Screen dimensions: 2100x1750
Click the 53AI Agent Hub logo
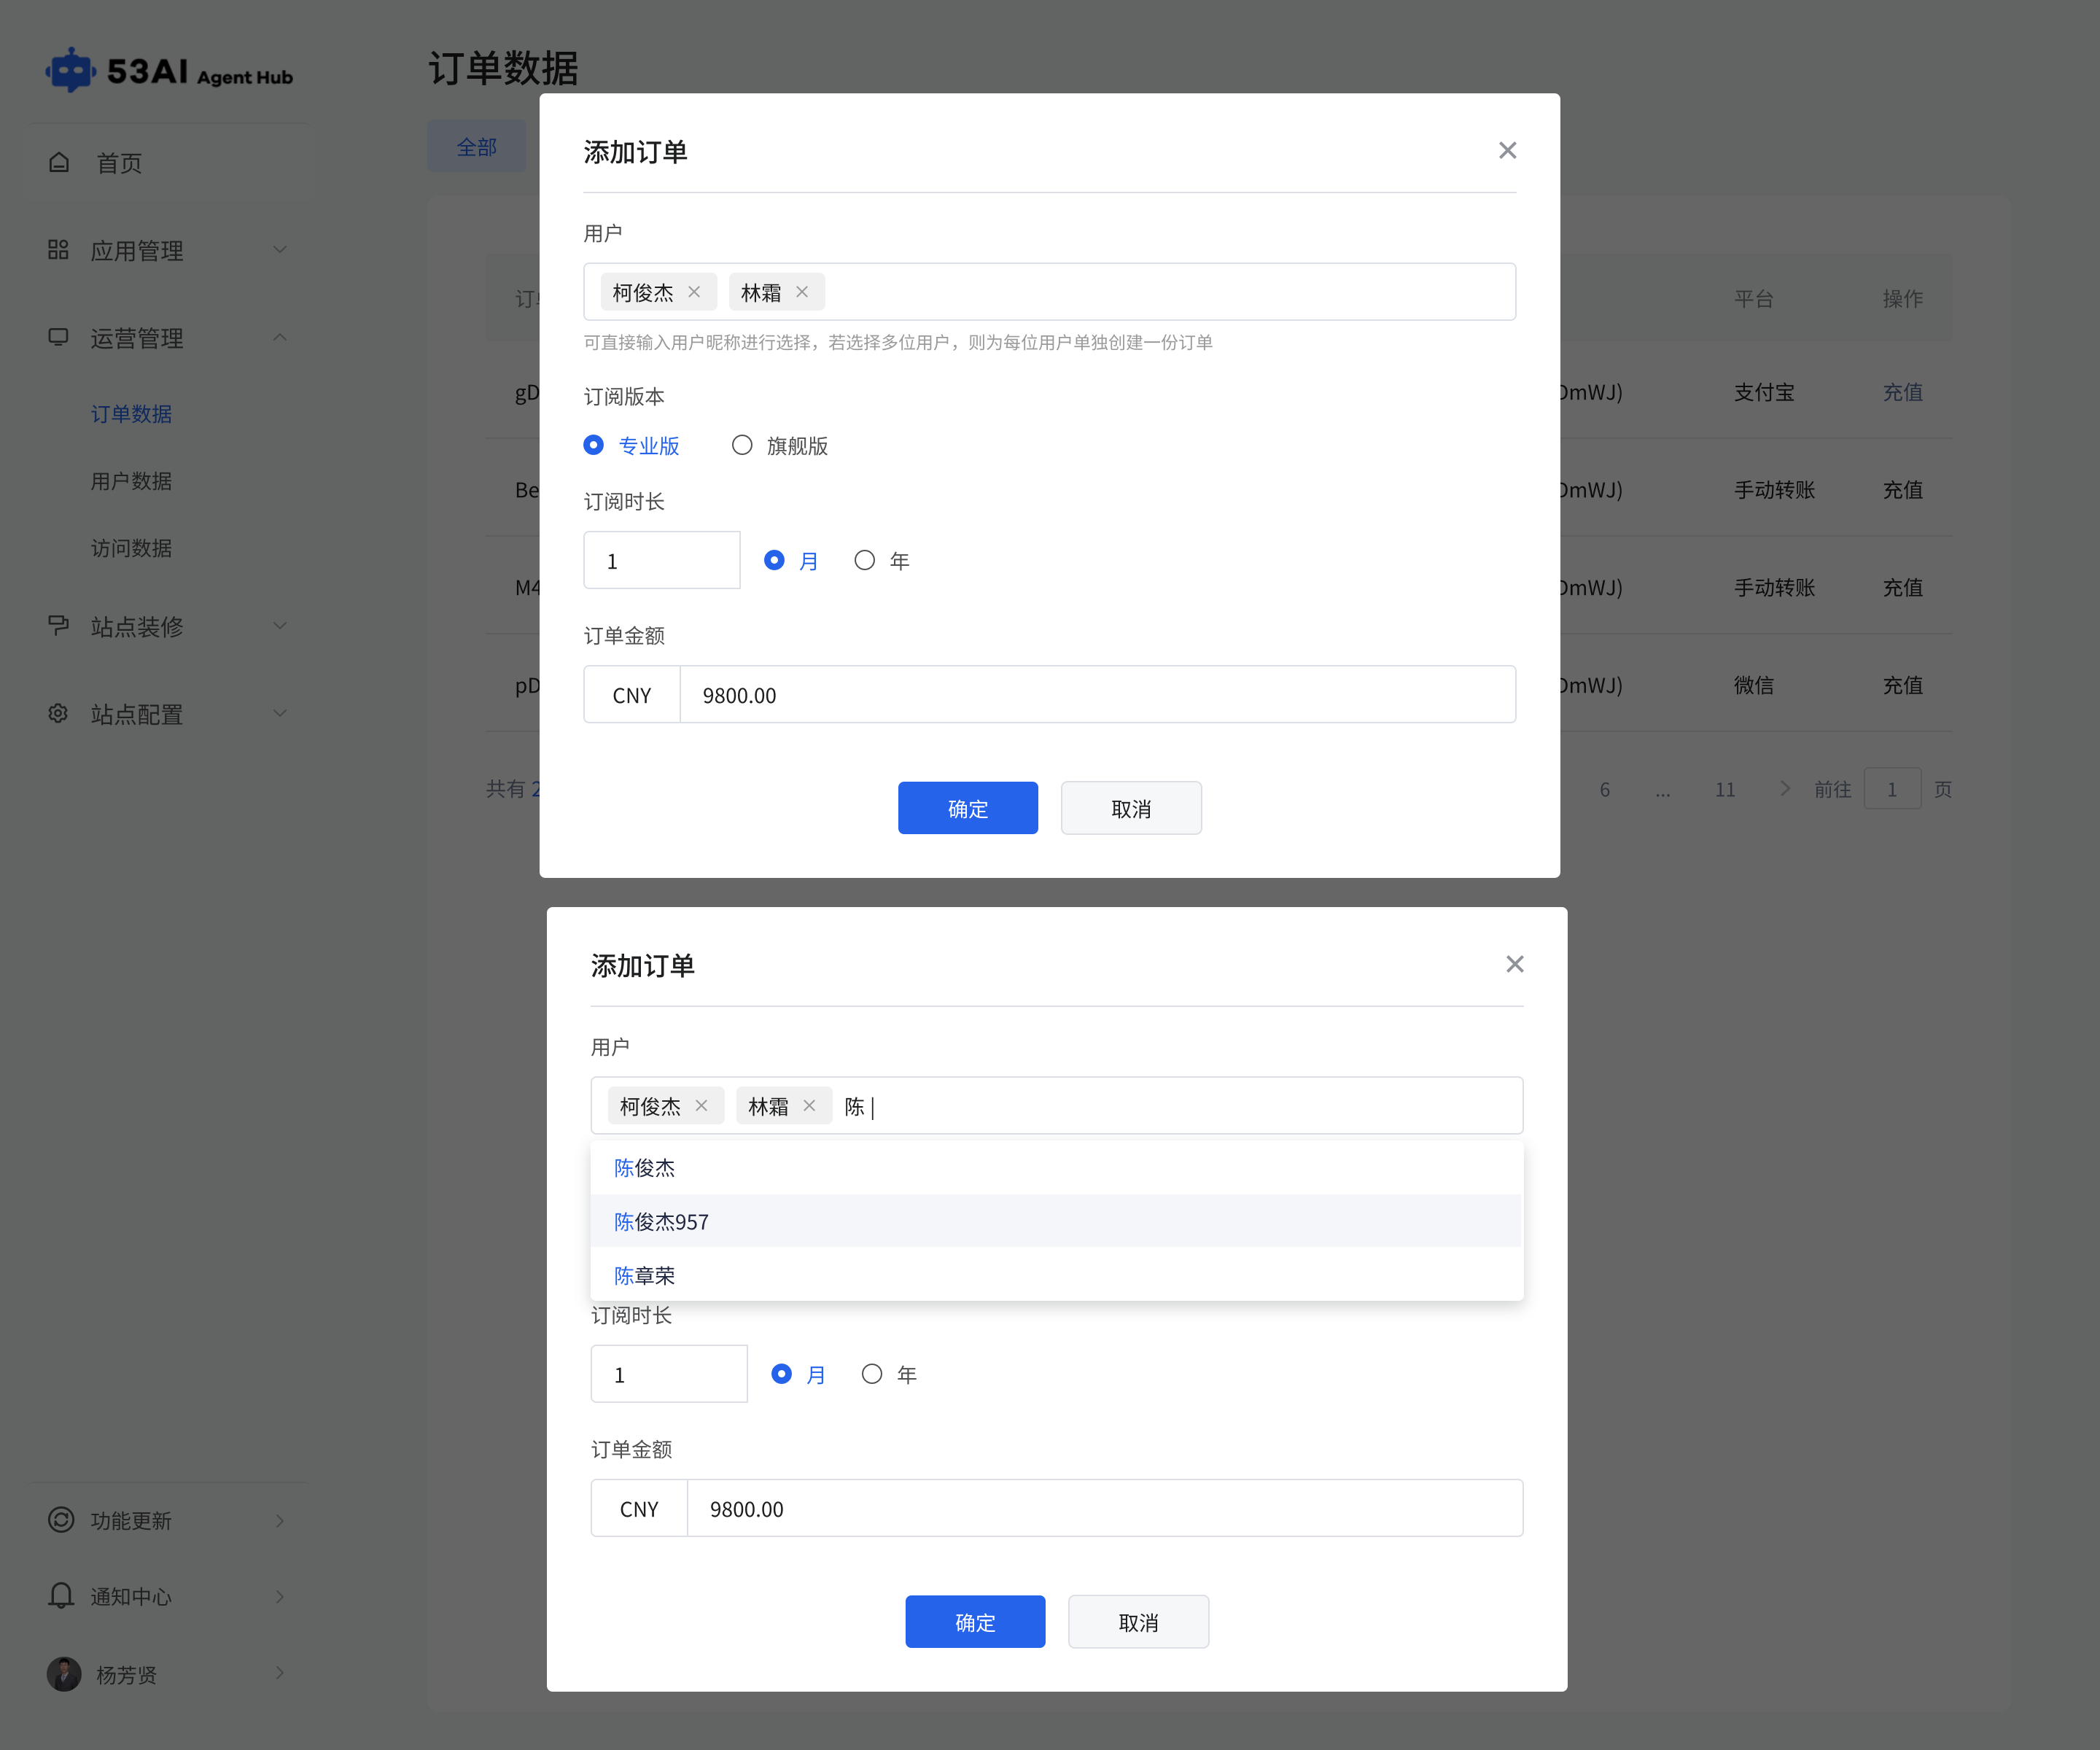point(169,71)
